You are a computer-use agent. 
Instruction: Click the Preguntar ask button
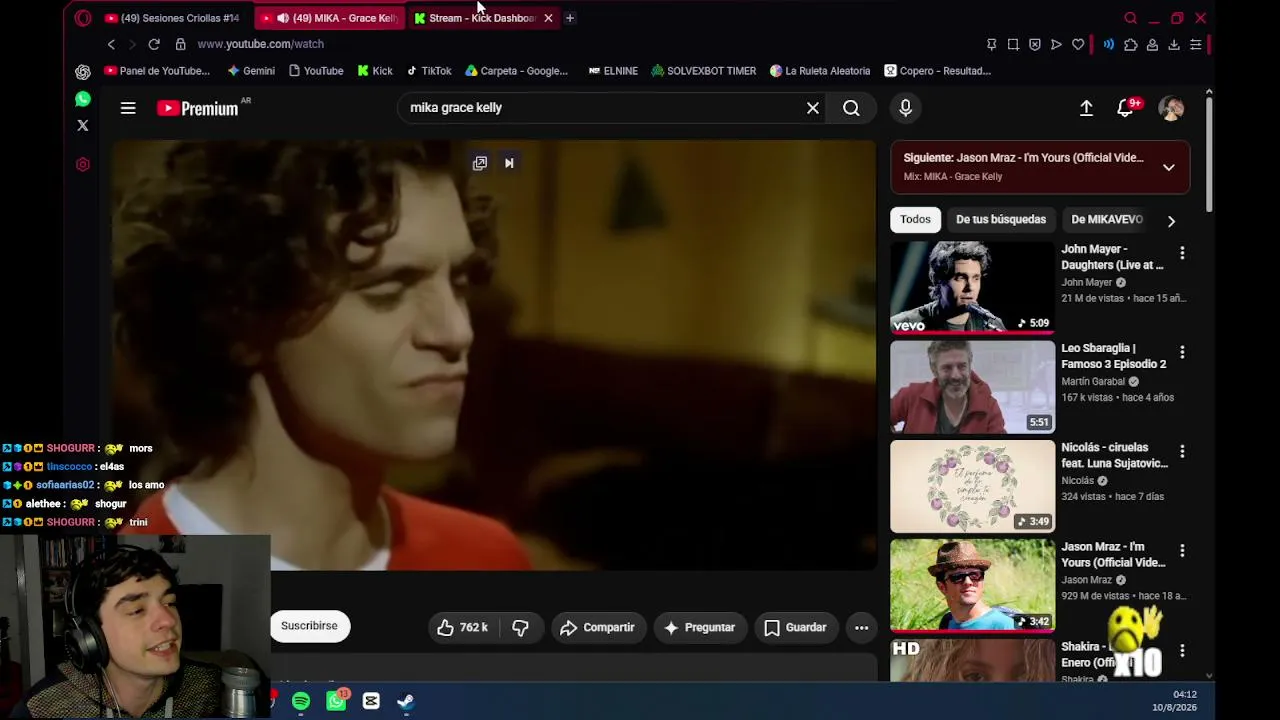pos(700,627)
